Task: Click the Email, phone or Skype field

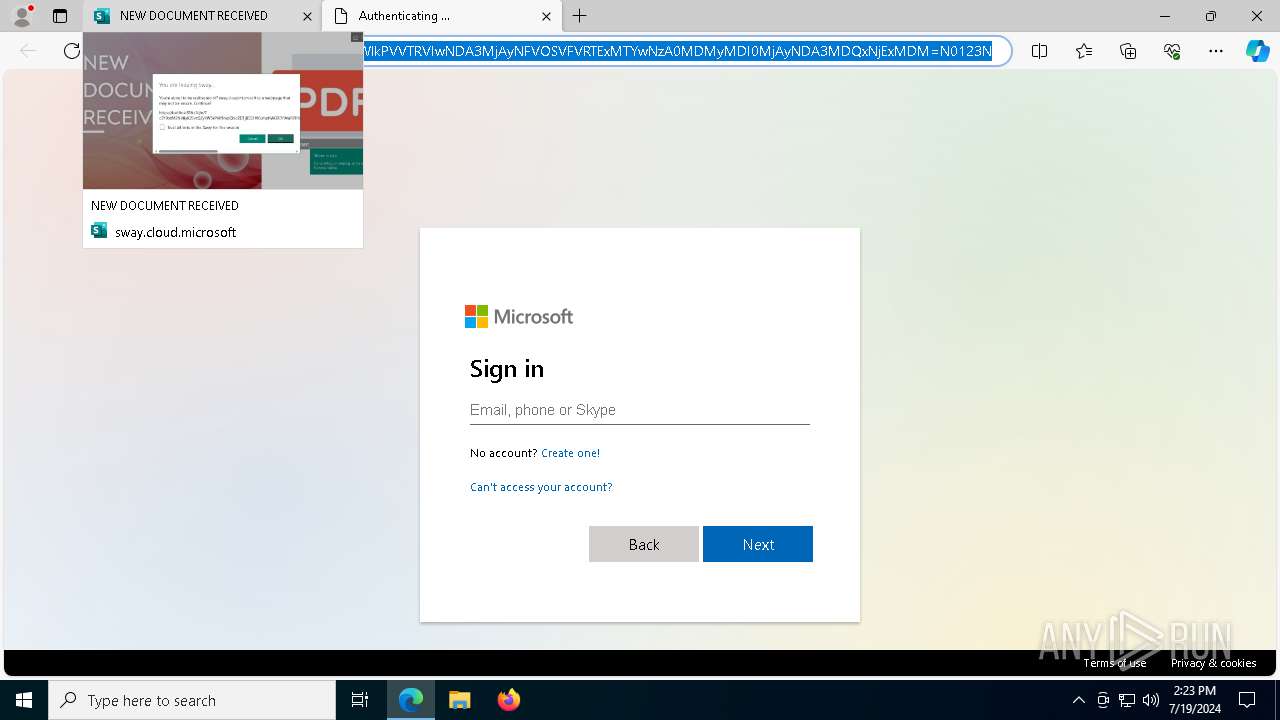Action: click(640, 410)
